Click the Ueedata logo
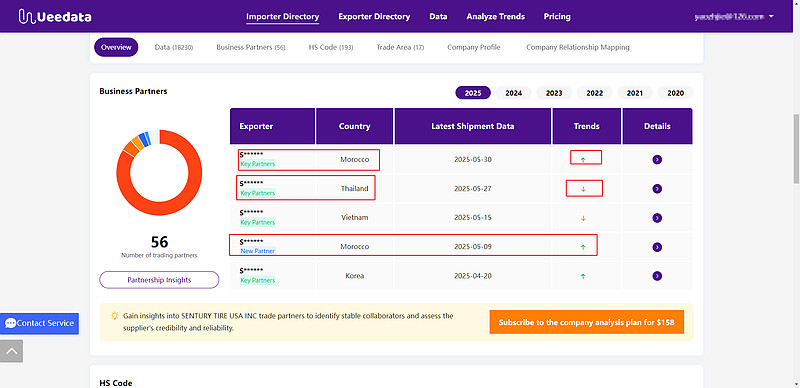The image size is (800, 388). click(x=55, y=16)
